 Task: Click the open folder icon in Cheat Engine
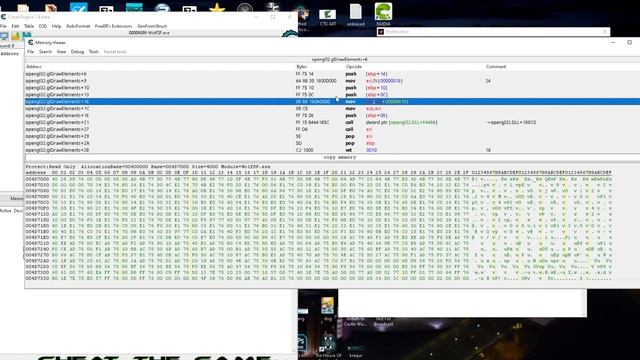click(16, 36)
